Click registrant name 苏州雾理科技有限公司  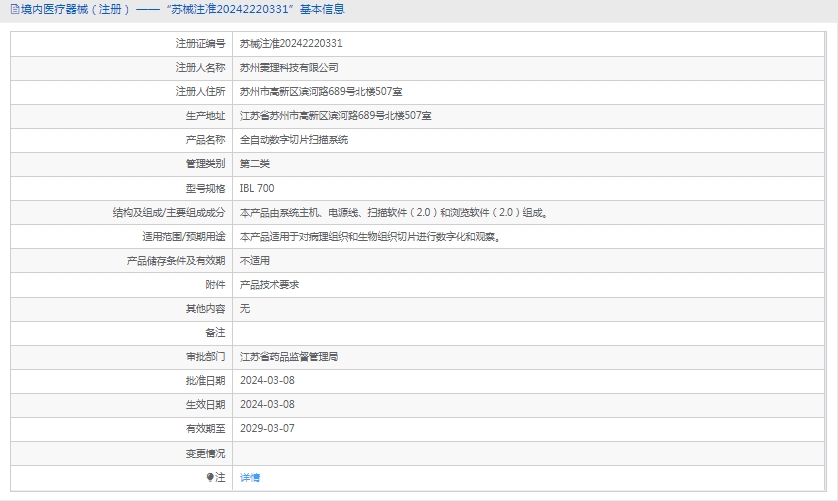(x=289, y=68)
